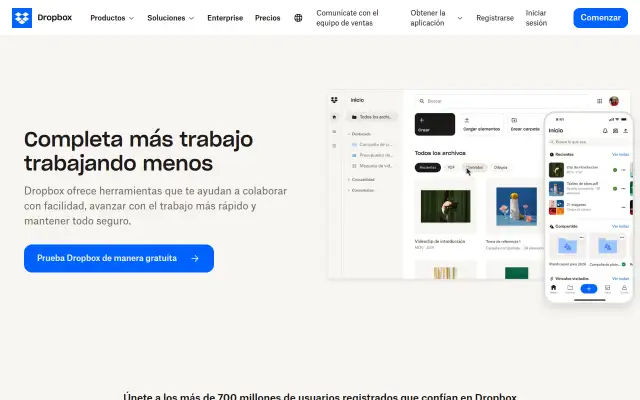The height and width of the screenshot is (400, 640).
Task: Open the blue vase image thumbnail
Action: coord(516,207)
